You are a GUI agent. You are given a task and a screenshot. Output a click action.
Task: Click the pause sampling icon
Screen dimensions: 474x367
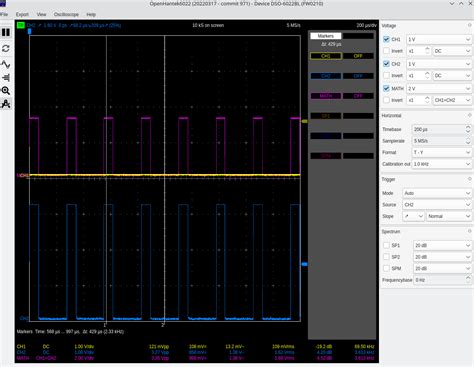point(6,32)
